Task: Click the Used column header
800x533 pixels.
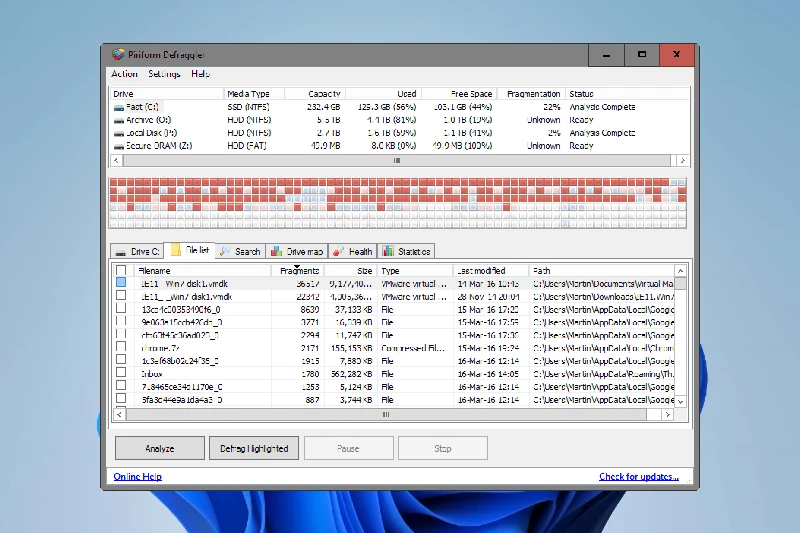Action: tap(384, 94)
